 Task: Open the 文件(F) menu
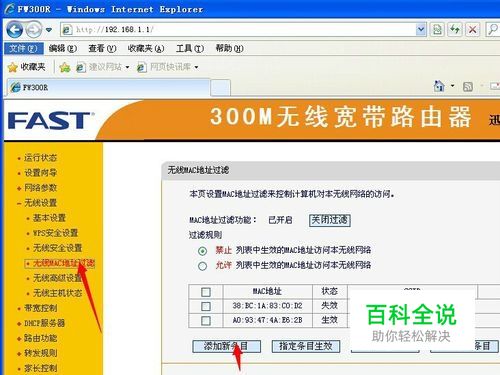coord(23,49)
